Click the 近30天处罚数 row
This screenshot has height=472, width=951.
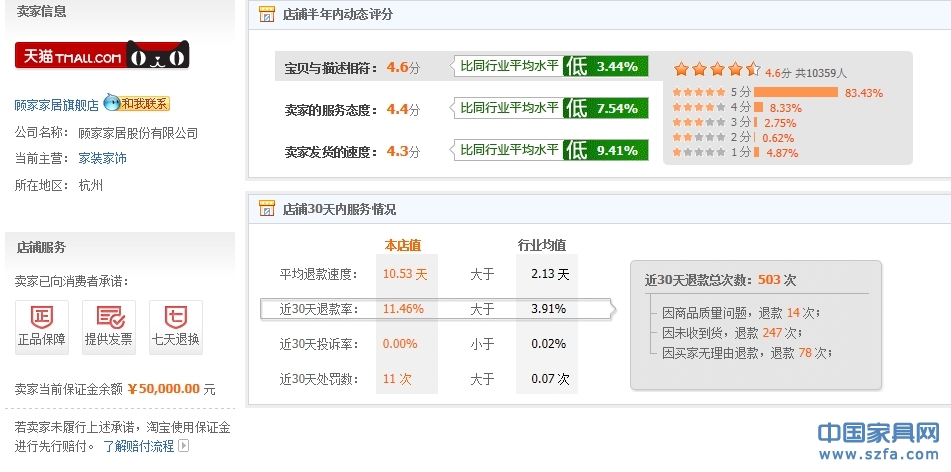point(425,379)
